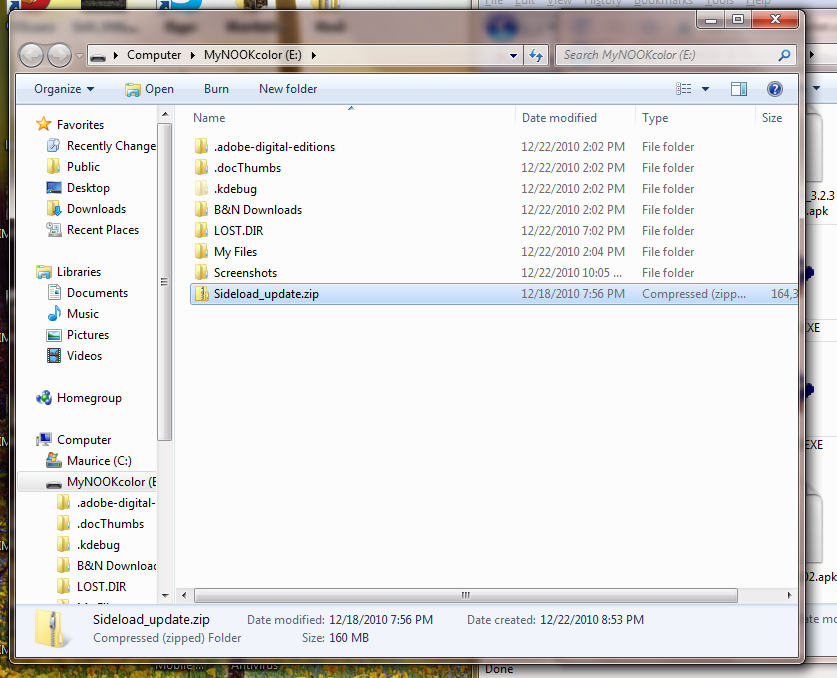Select the B&N Downloads folder icon
This screenshot has width=837, height=678.
coord(201,210)
